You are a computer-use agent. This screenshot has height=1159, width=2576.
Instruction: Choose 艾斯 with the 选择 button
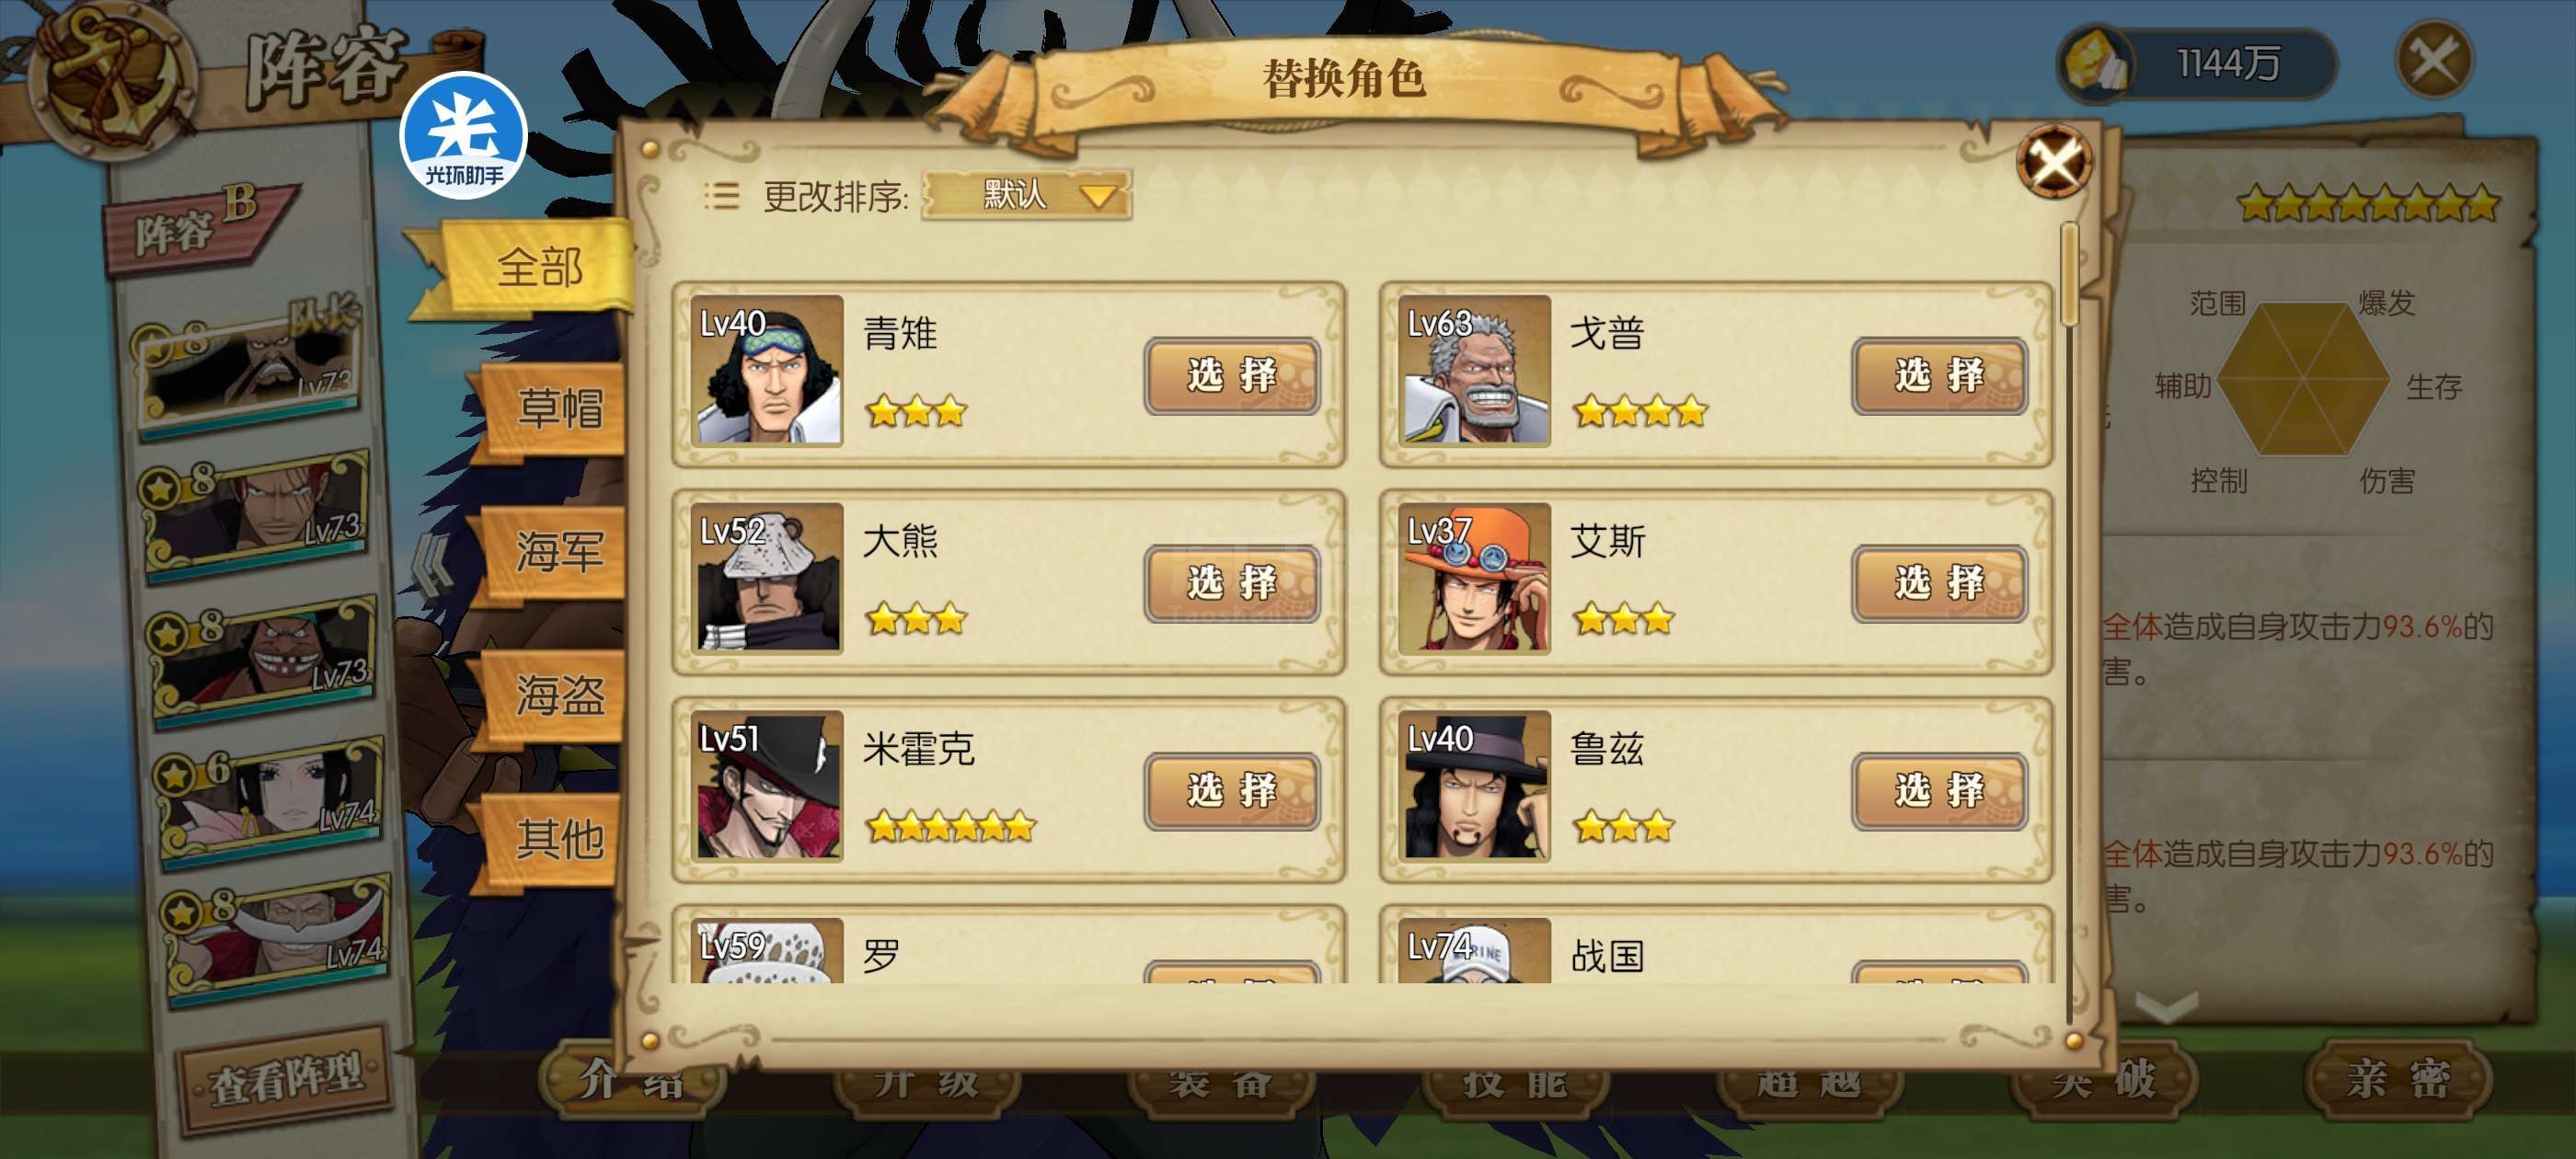pos(1939,583)
